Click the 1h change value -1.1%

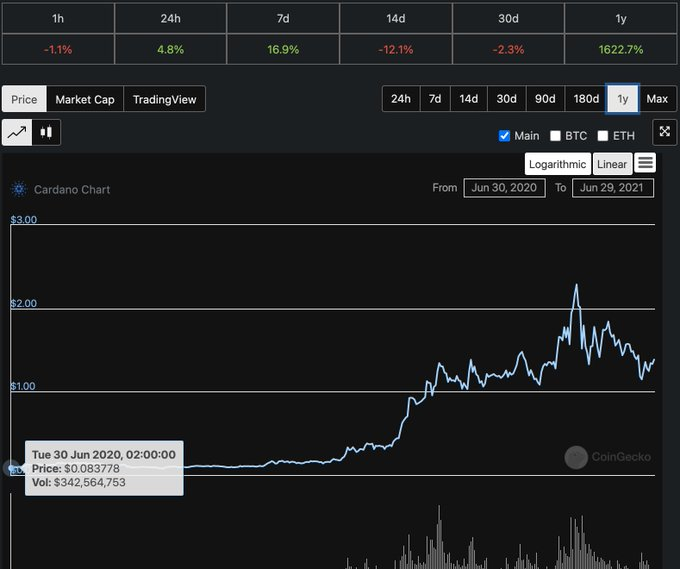(x=58, y=49)
